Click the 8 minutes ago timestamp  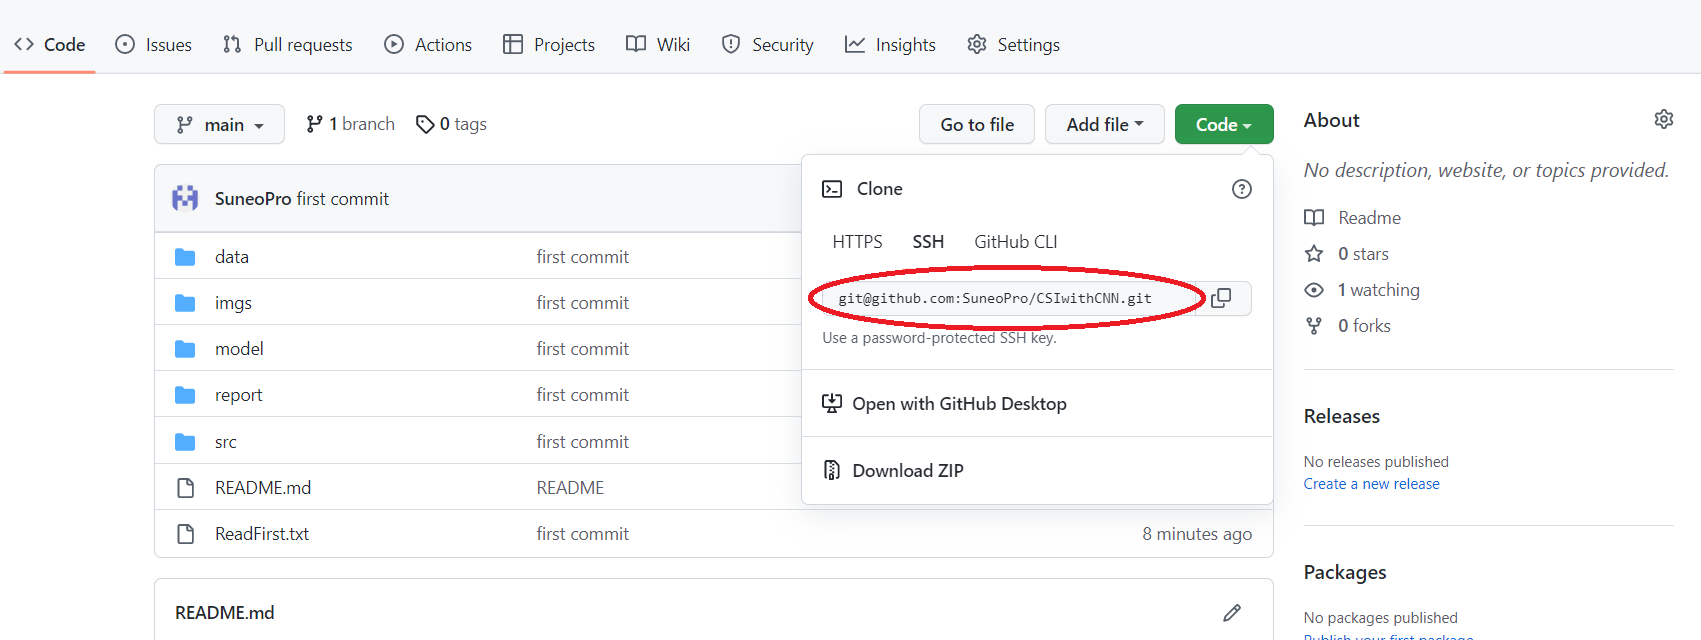1197,534
